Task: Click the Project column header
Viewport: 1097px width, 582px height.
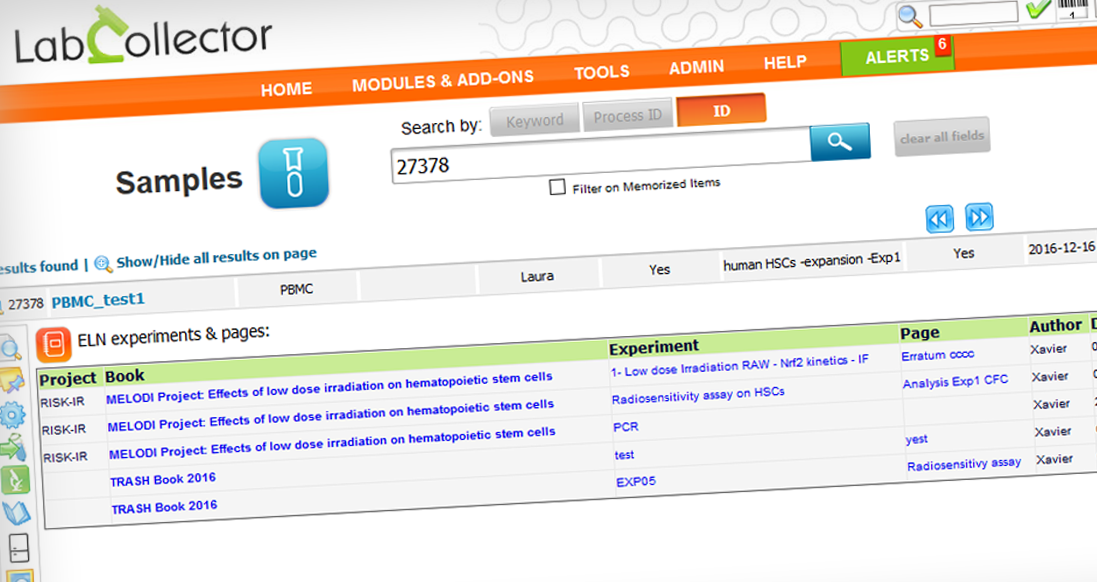Action: click(x=67, y=379)
